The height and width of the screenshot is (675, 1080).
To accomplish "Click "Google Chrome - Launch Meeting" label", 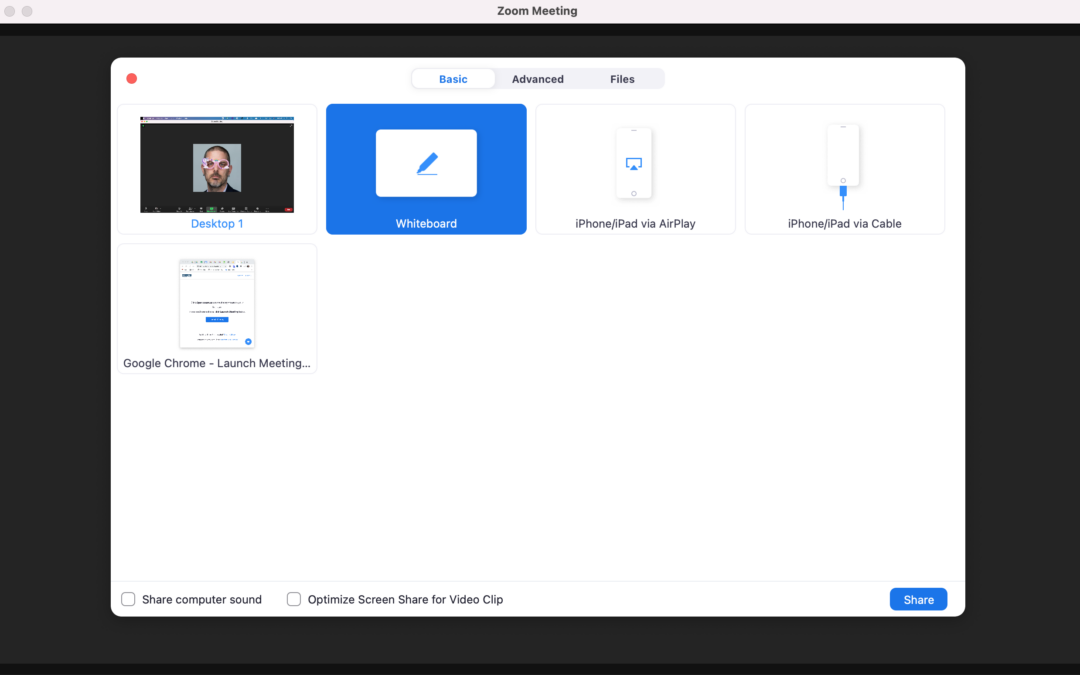I will click(x=217, y=364).
